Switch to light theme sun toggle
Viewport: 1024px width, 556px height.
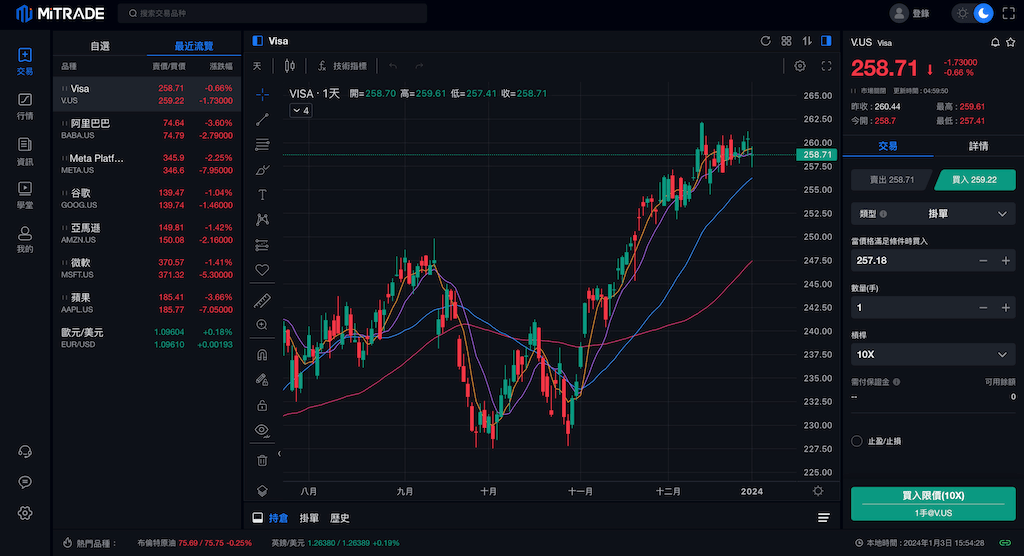click(962, 13)
